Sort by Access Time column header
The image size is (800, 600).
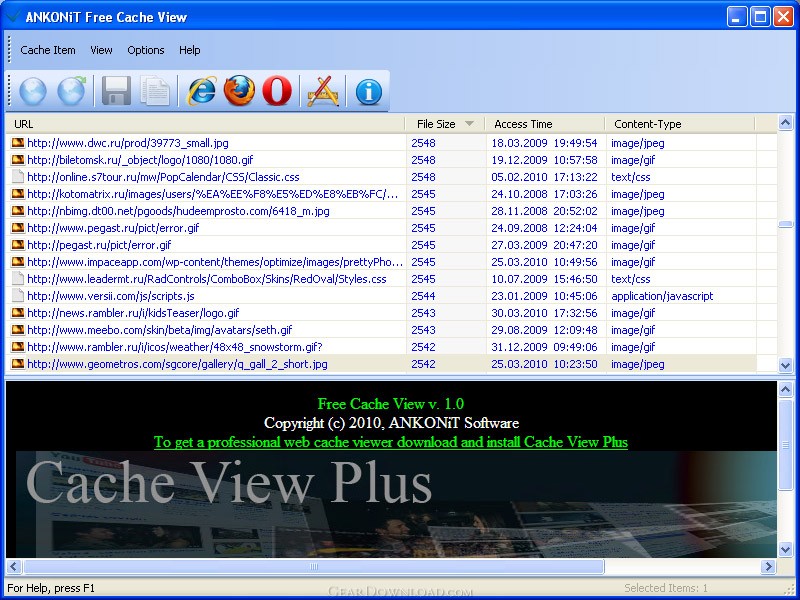coord(544,124)
